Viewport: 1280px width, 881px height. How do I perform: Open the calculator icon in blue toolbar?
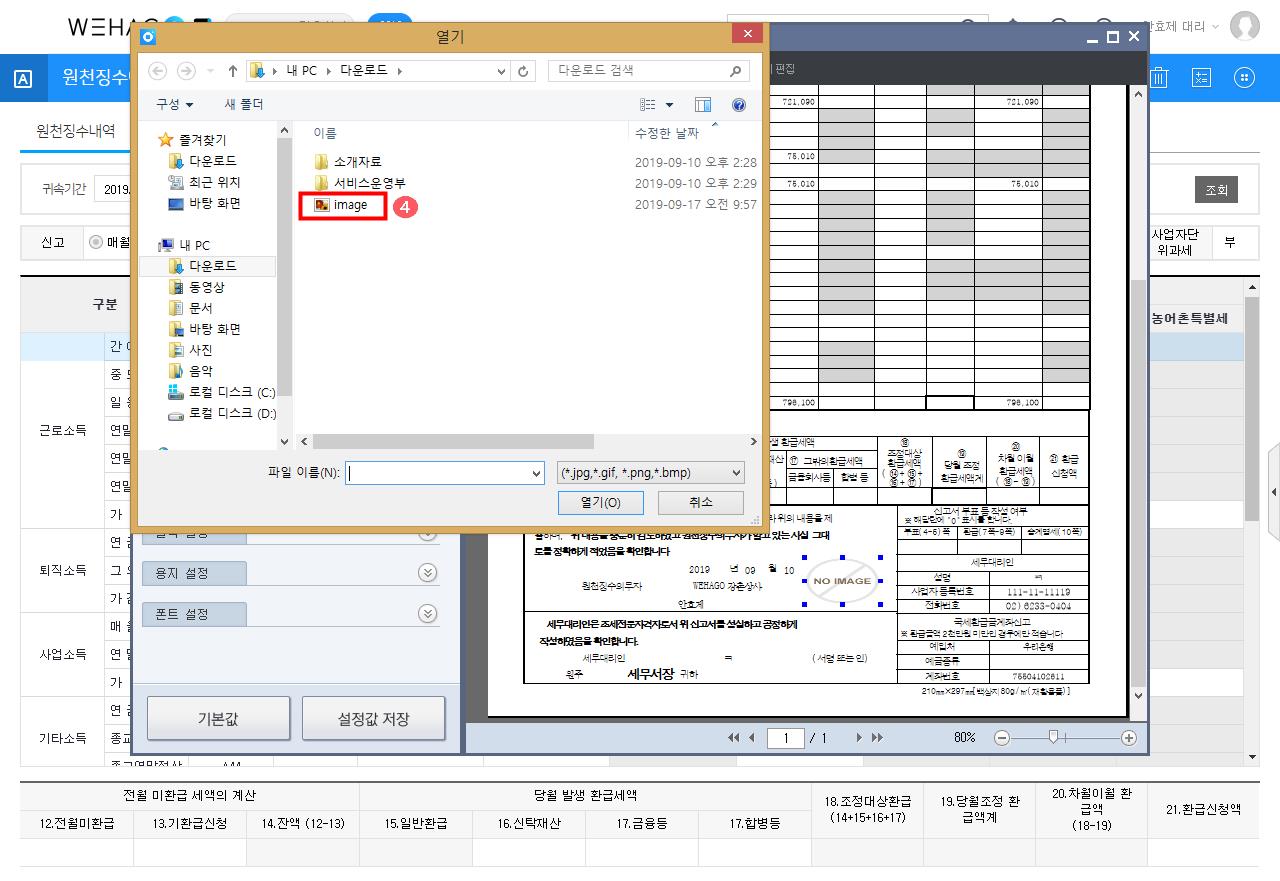pos(1202,78)
